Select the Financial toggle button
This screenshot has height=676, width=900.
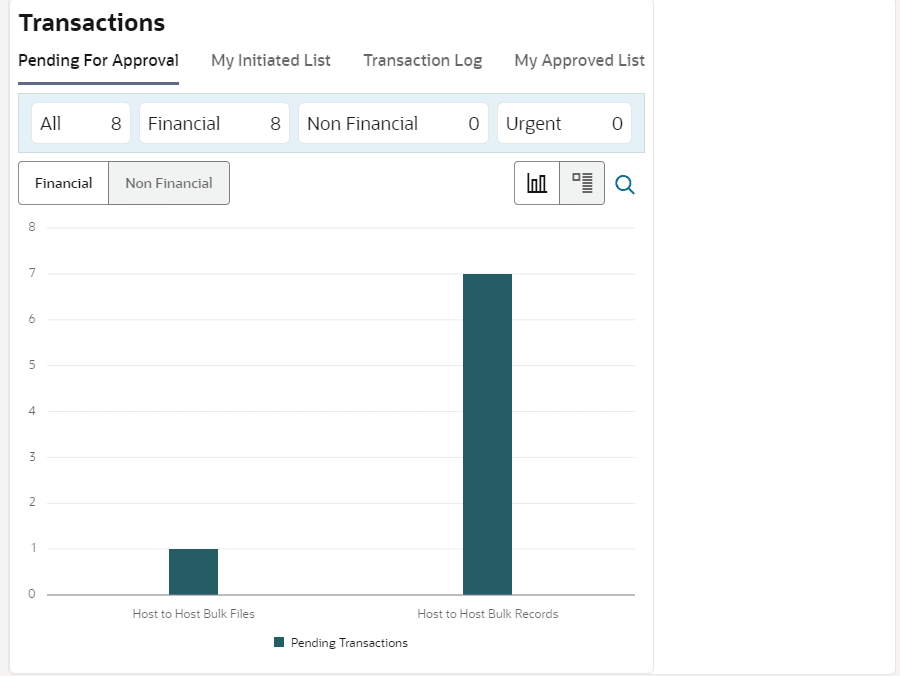[x=64, y=183]
